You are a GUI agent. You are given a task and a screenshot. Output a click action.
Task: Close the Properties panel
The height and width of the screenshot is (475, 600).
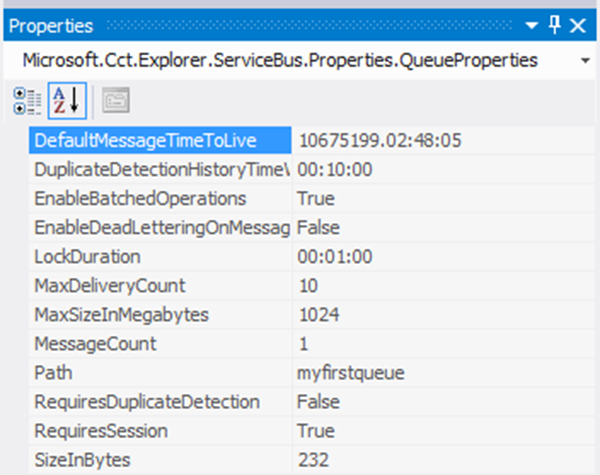(x=579, y=25)
